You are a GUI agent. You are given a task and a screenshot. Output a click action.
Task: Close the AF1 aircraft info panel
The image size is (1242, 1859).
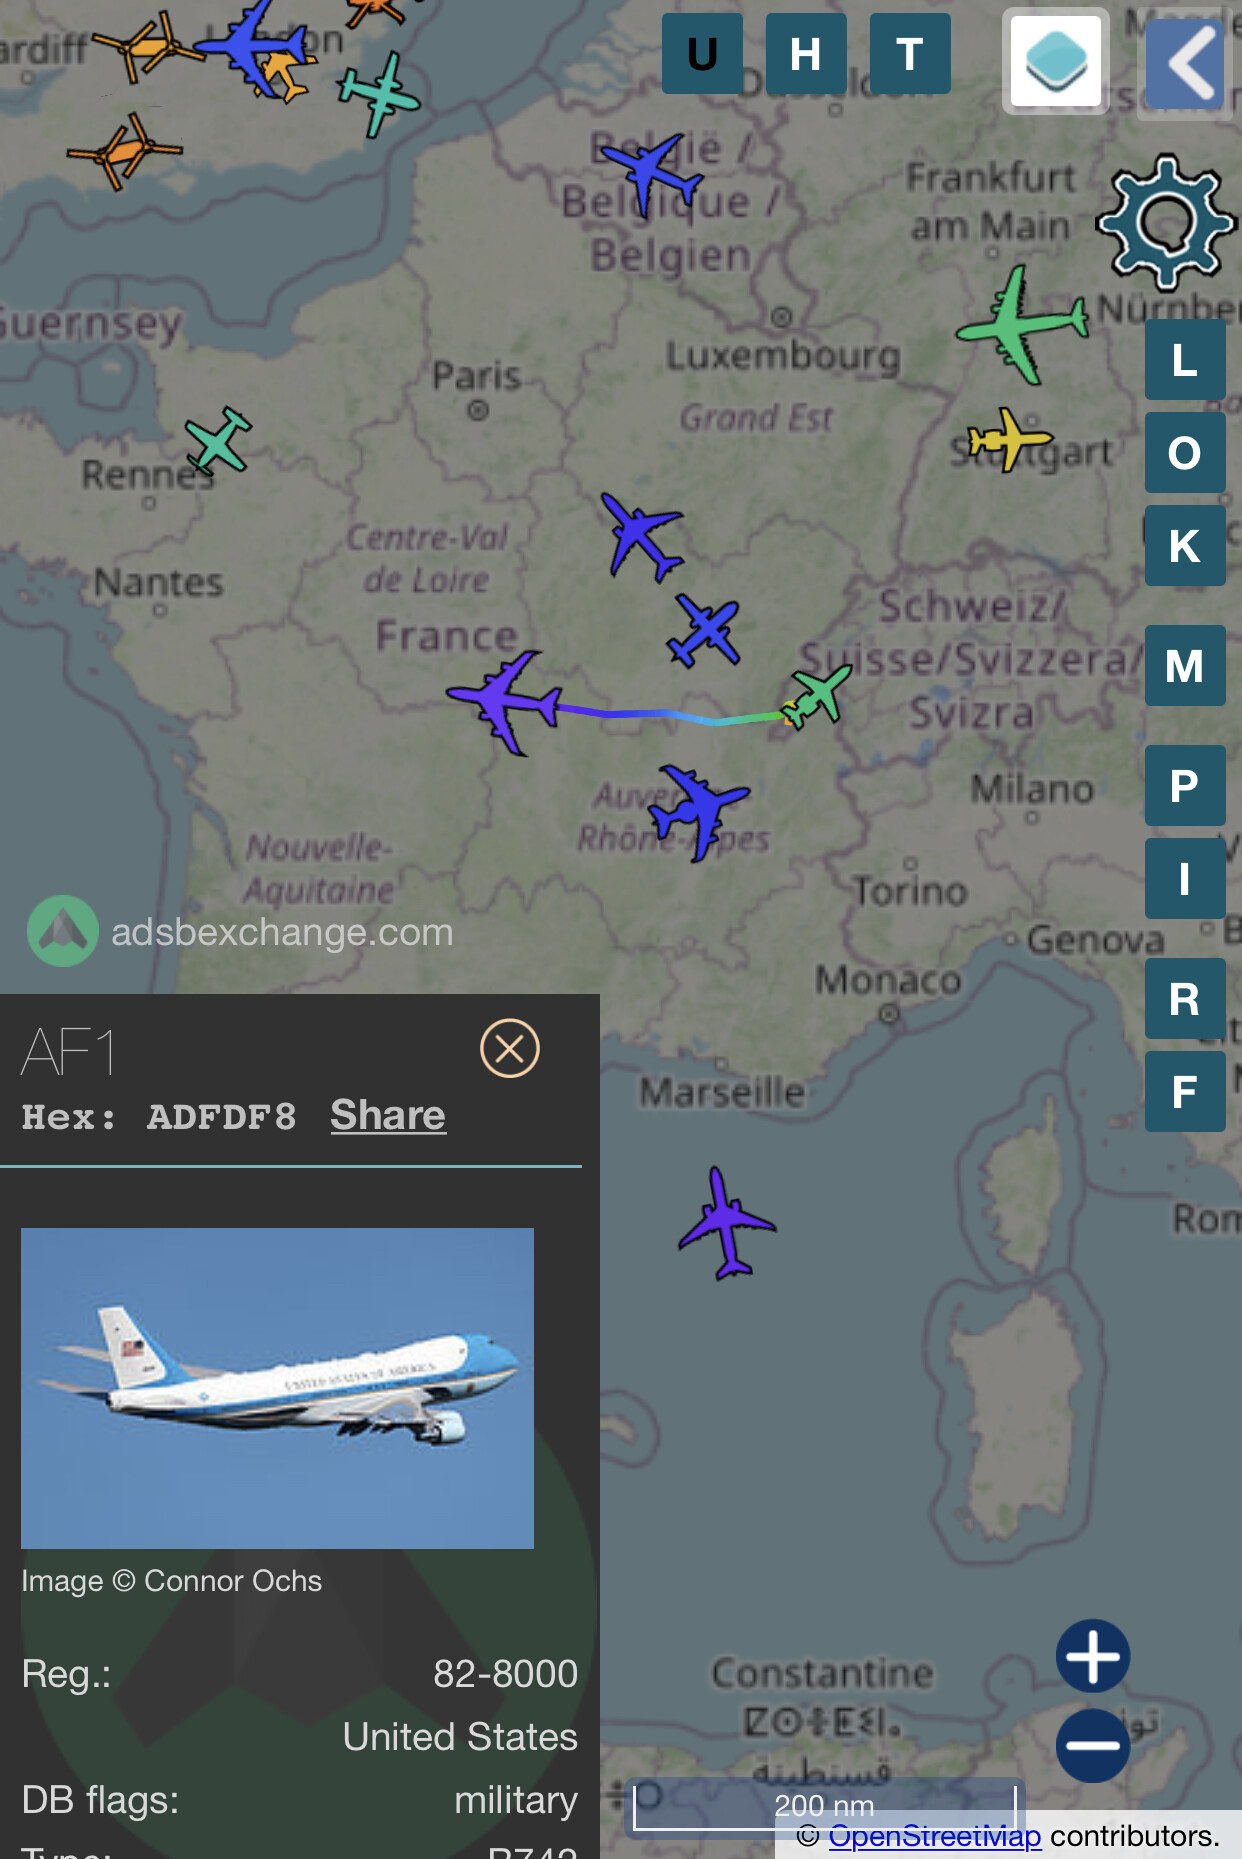510,1048
